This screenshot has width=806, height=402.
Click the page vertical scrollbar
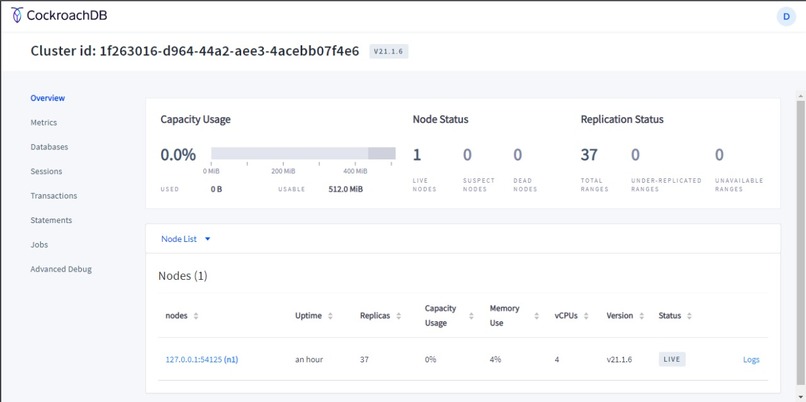coord(800,242)
